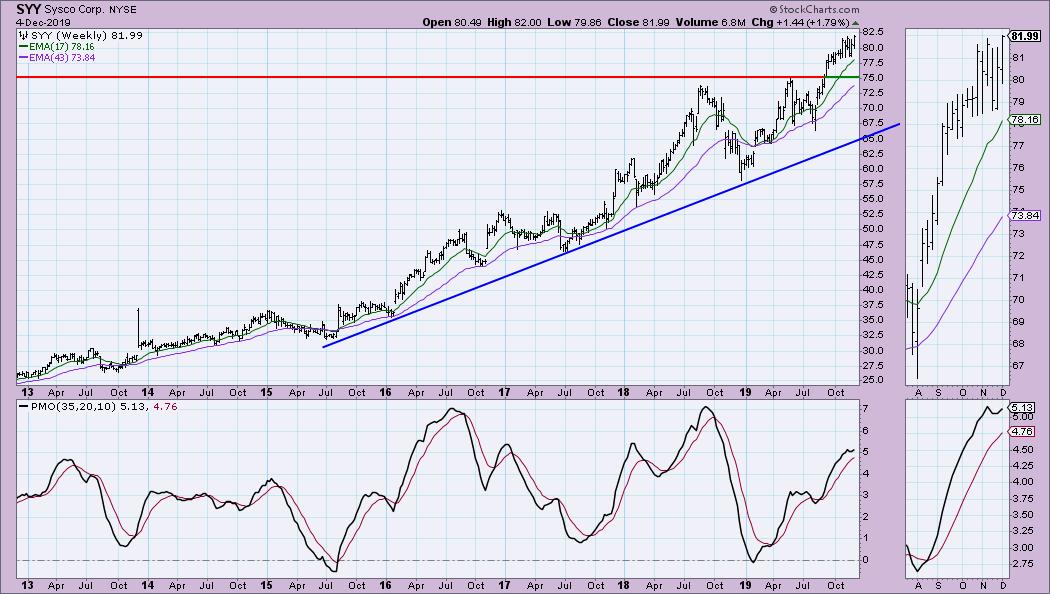Click the up-arrow triangle after the Chg value
The height and width of the screenshot is (594, 1050).
tap(855, 23)
